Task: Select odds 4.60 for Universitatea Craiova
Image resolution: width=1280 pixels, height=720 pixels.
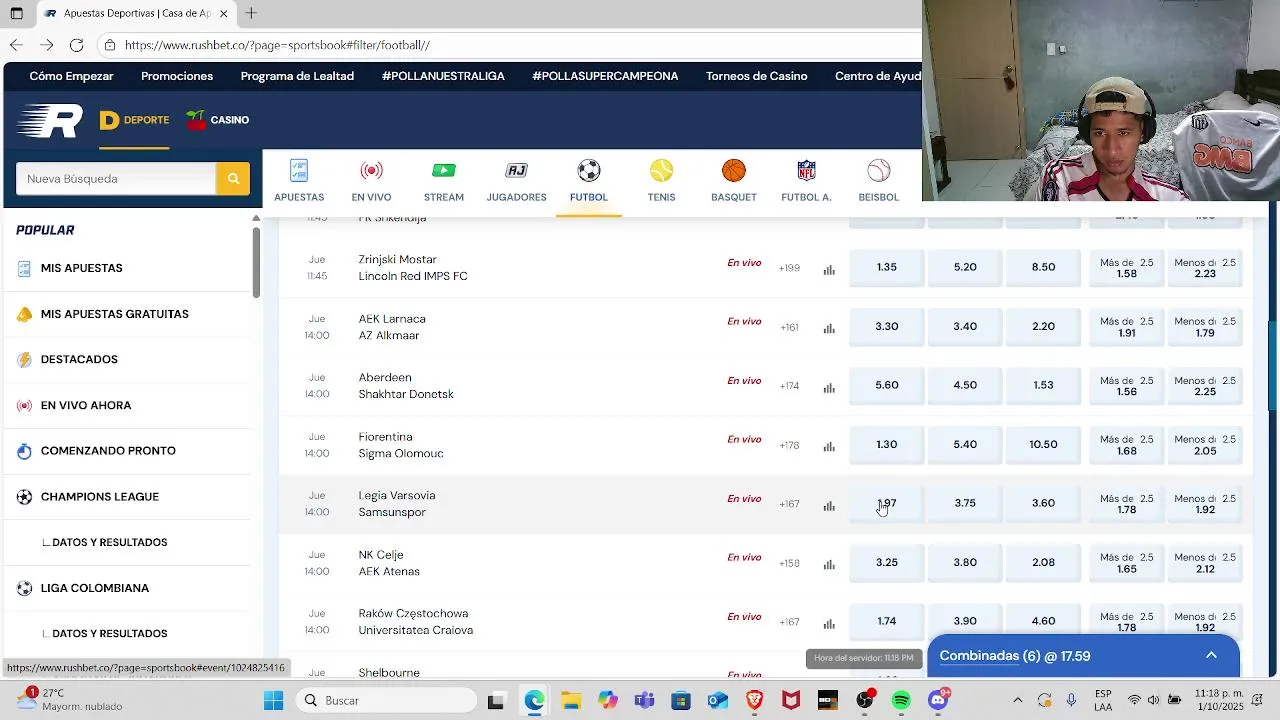Action: tap(1043, 621)
